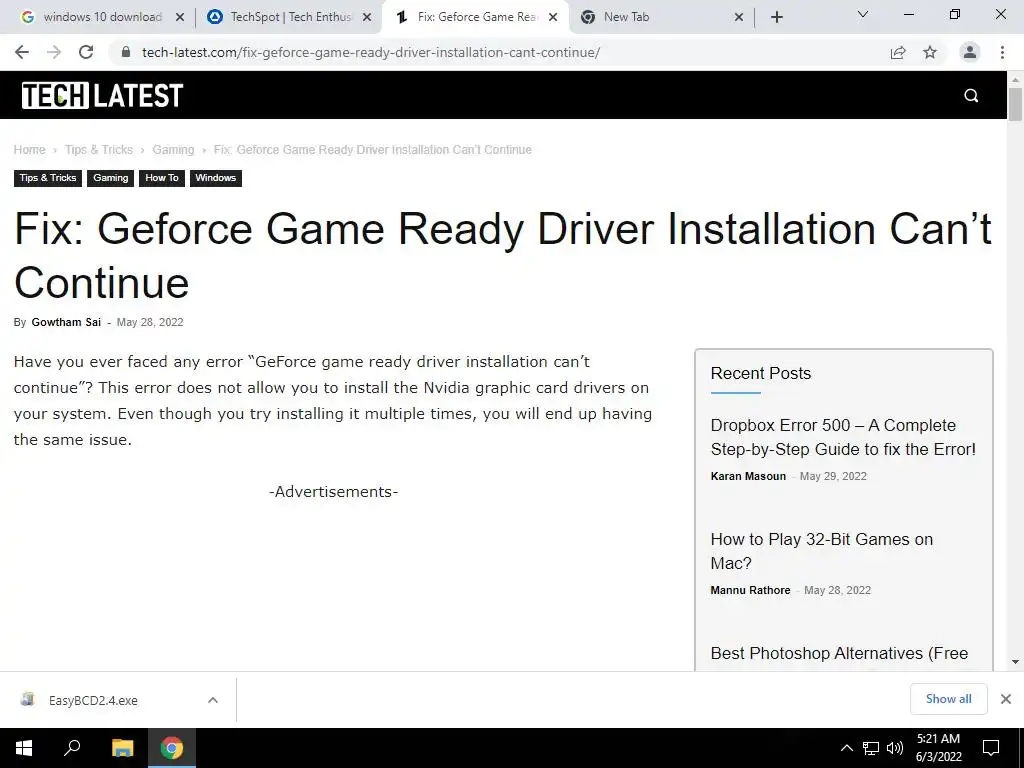The image size is (1024, 768).
Task: Close the downloads bar
Action: coord(1006,699)
